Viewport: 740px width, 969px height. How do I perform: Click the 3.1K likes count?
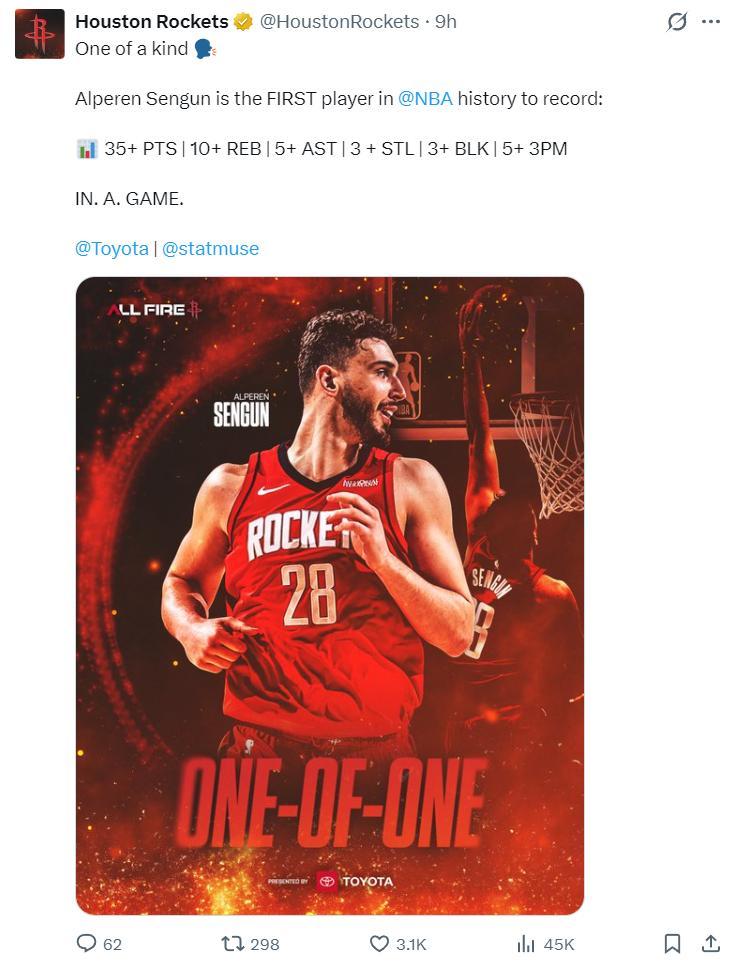[411, 944]
